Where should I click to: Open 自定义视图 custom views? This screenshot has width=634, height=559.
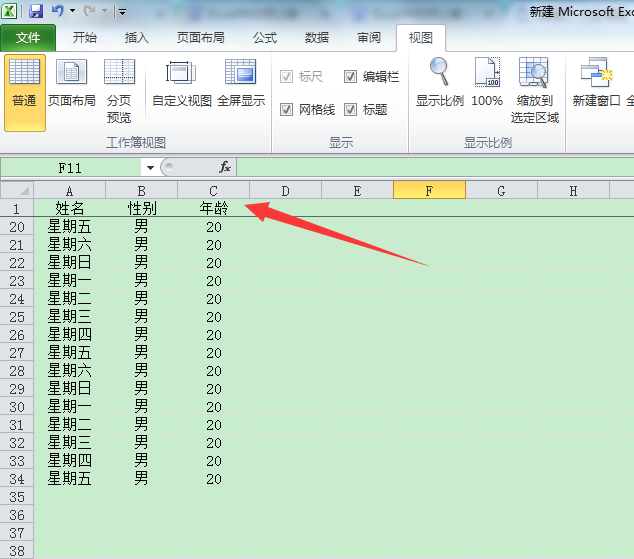pyautogui.click(x=182, y=83)
